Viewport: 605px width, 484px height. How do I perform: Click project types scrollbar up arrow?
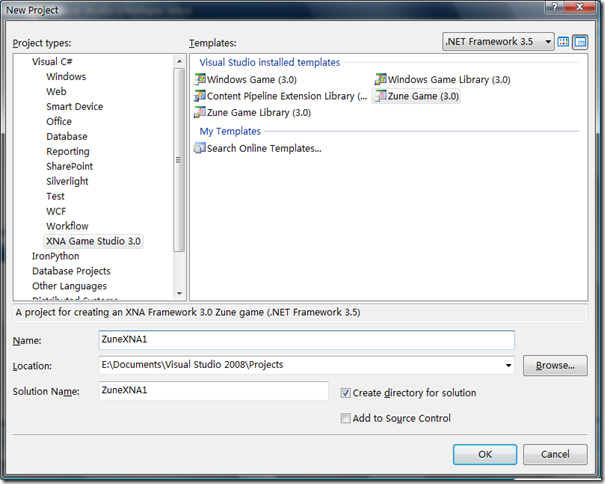point(179,61)
